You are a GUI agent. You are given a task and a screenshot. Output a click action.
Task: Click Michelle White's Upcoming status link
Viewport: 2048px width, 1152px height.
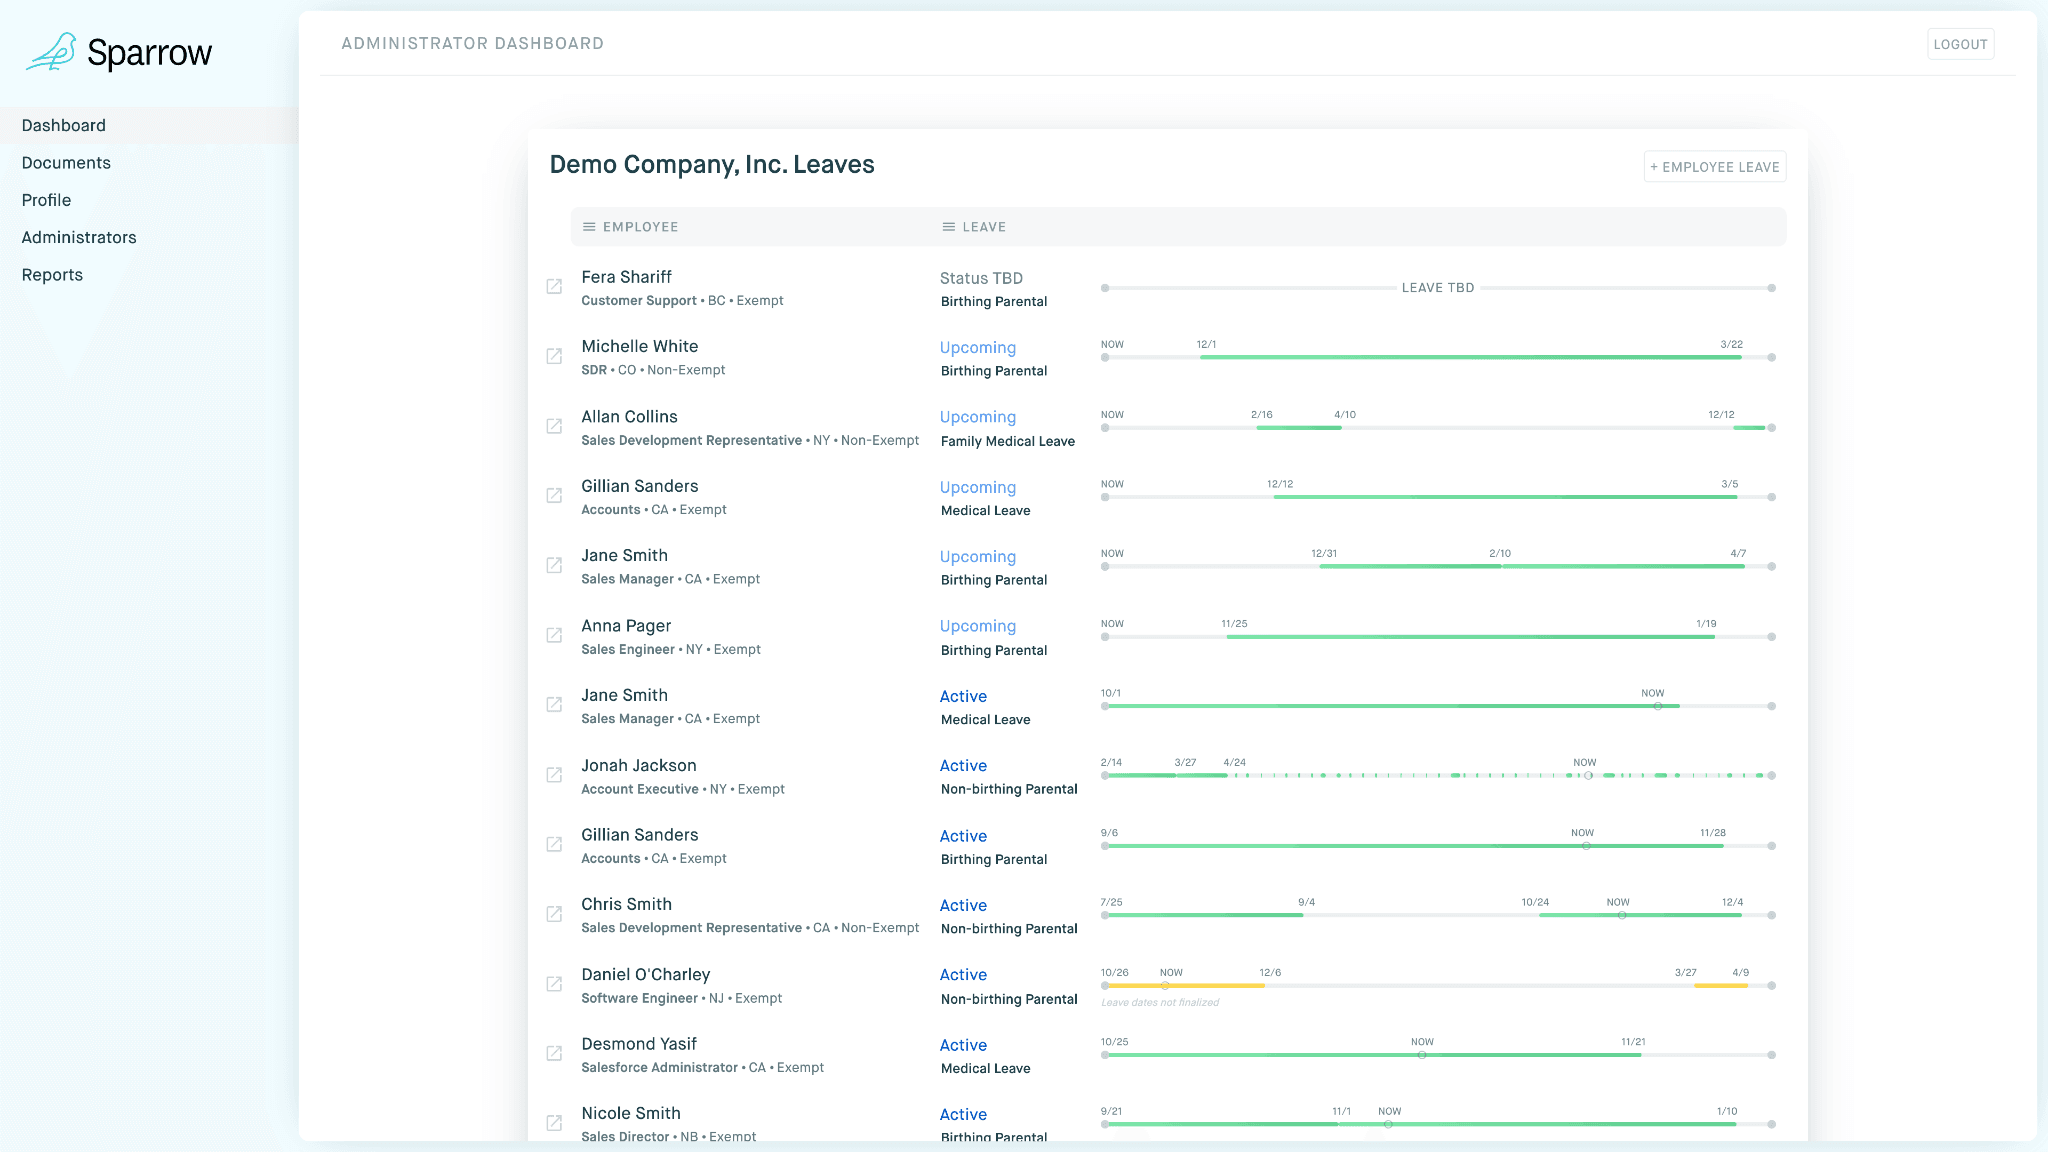coord(977,348)
